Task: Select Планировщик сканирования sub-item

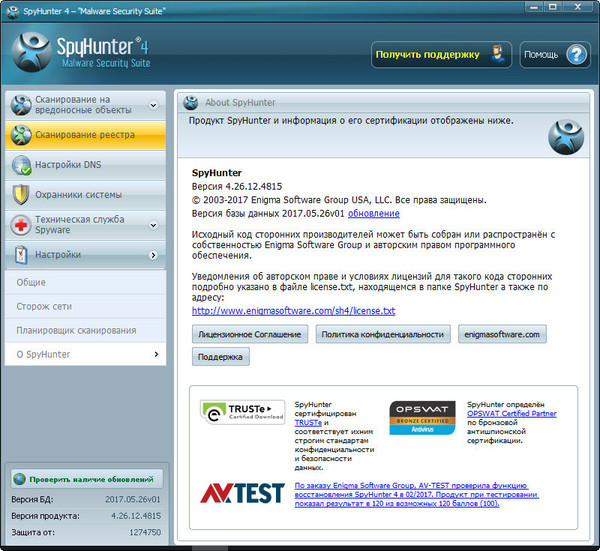Action: pyautogui.click(x=85, y=331)
